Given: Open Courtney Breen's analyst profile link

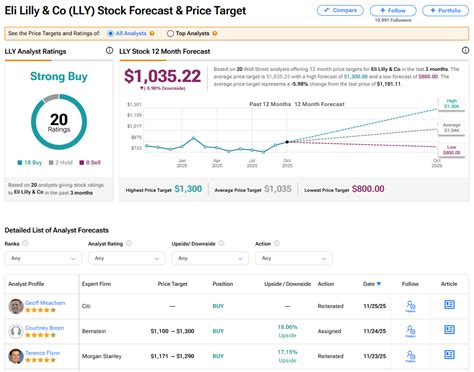Looking at the screenshot, I should (x=45, y=328).
